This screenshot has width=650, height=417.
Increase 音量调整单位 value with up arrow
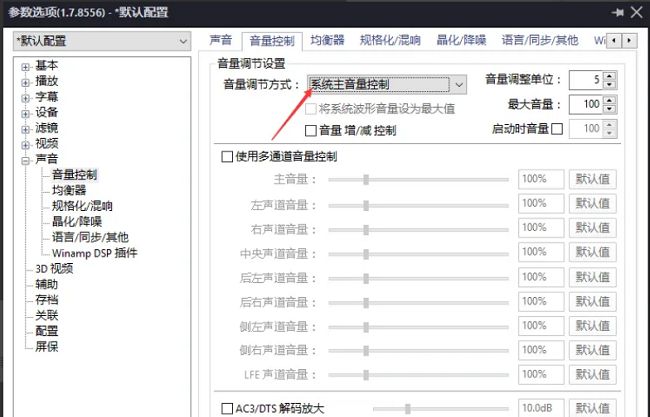[x=609, y=76]
